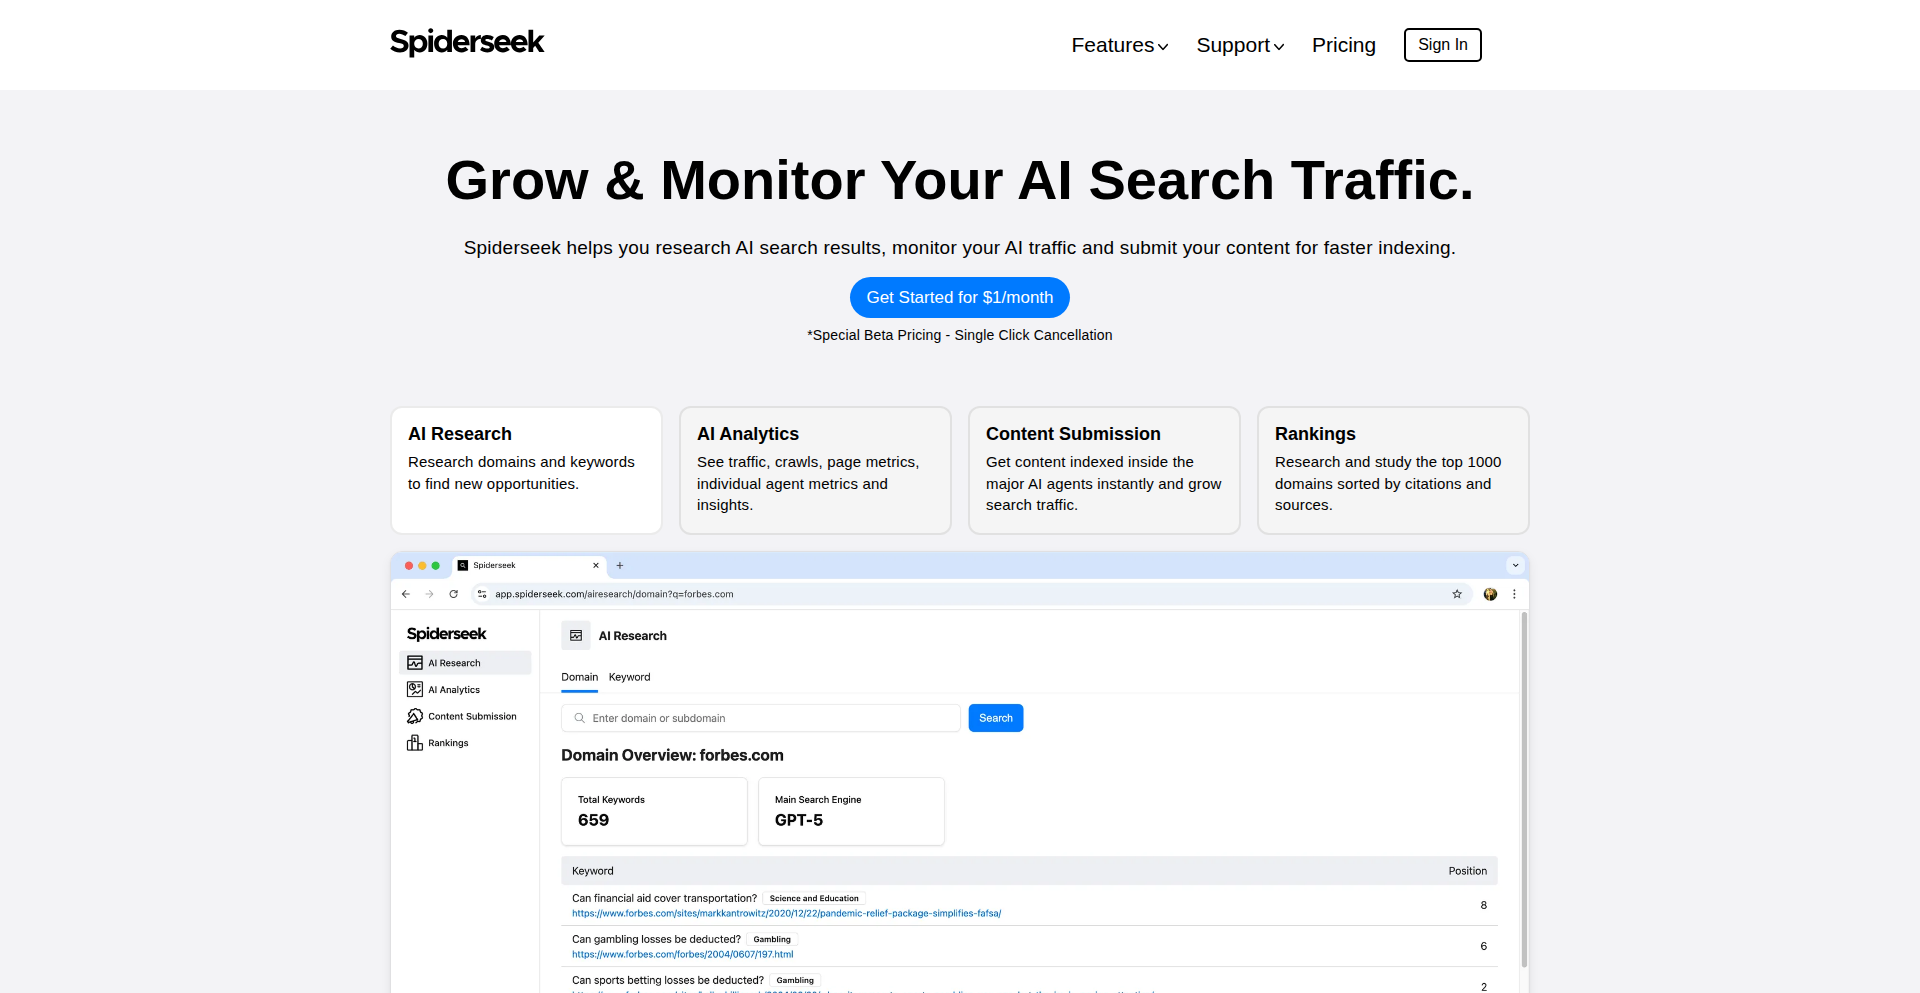Click the blue Search button
This screenshot has width=1920, height=993.
click(996, 718)
